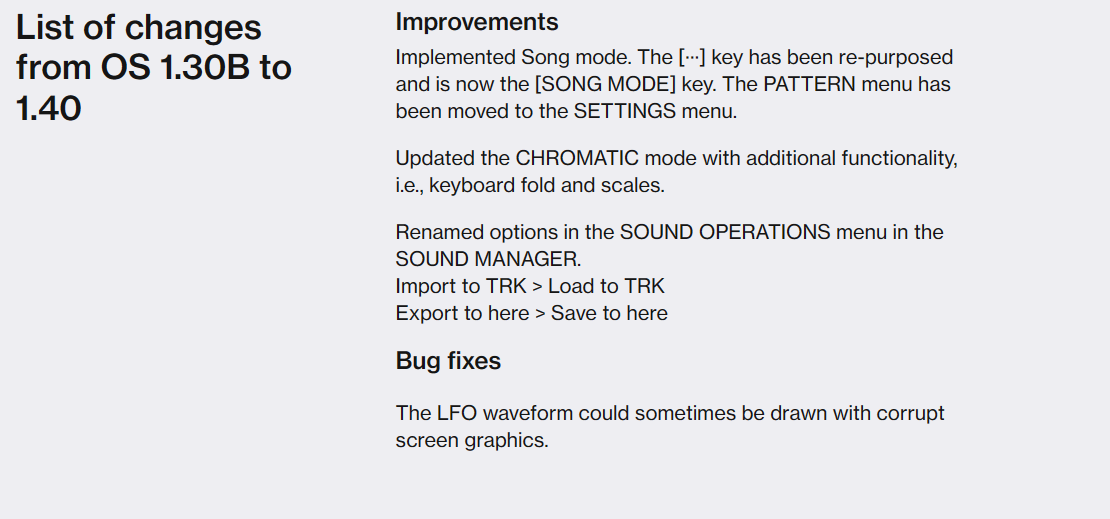Click 'Import to TRK' text
The height and width of the screenshot is (519, 1110).
[460, 286]
